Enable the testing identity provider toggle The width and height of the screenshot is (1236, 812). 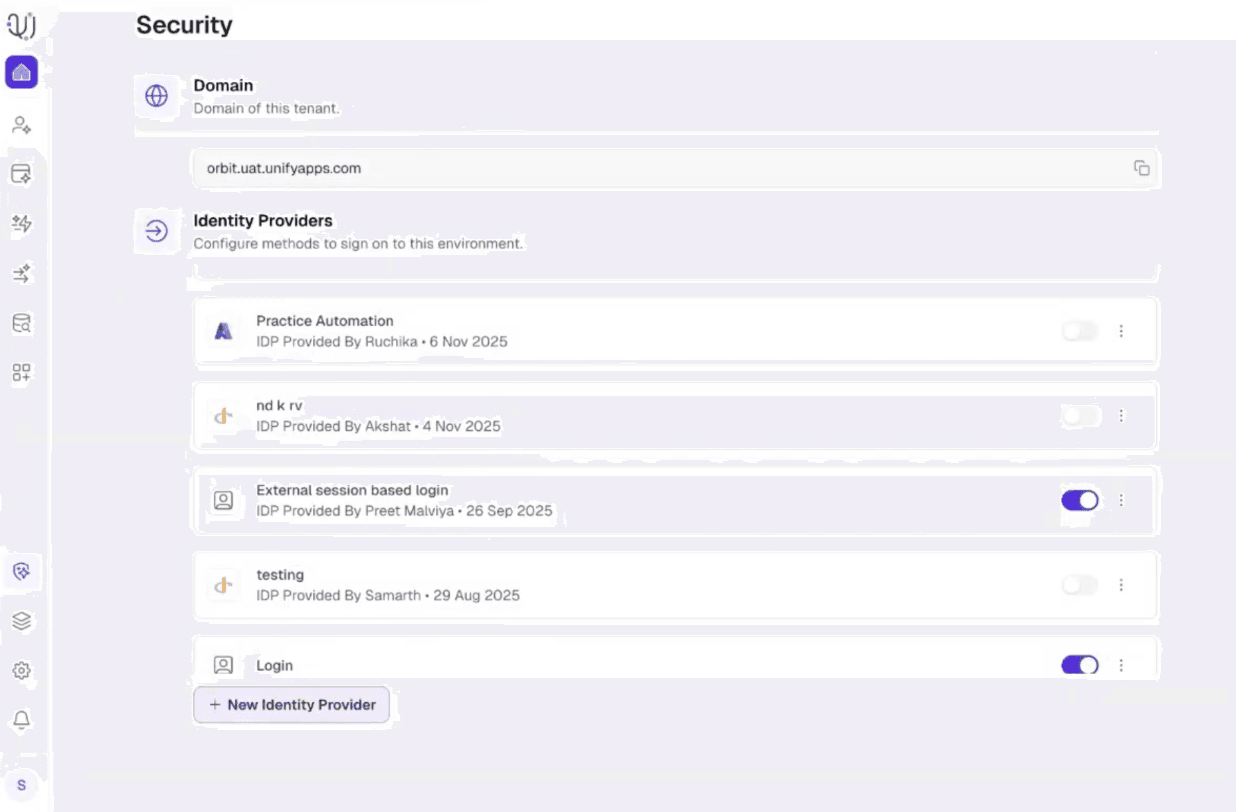tap(1080, 585)
